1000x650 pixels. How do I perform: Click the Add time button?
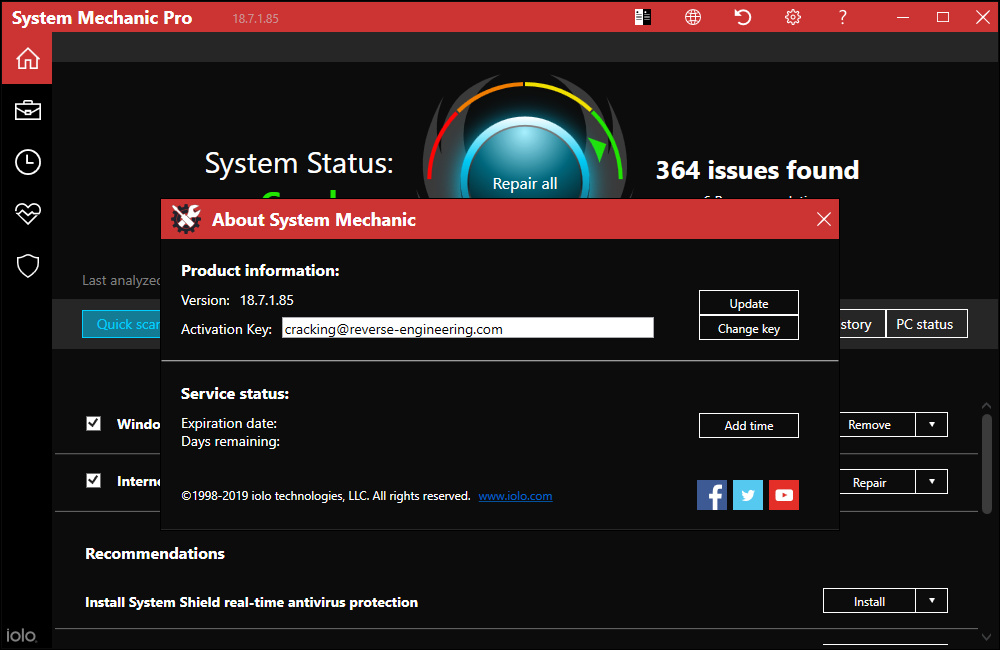click(749, 425)
